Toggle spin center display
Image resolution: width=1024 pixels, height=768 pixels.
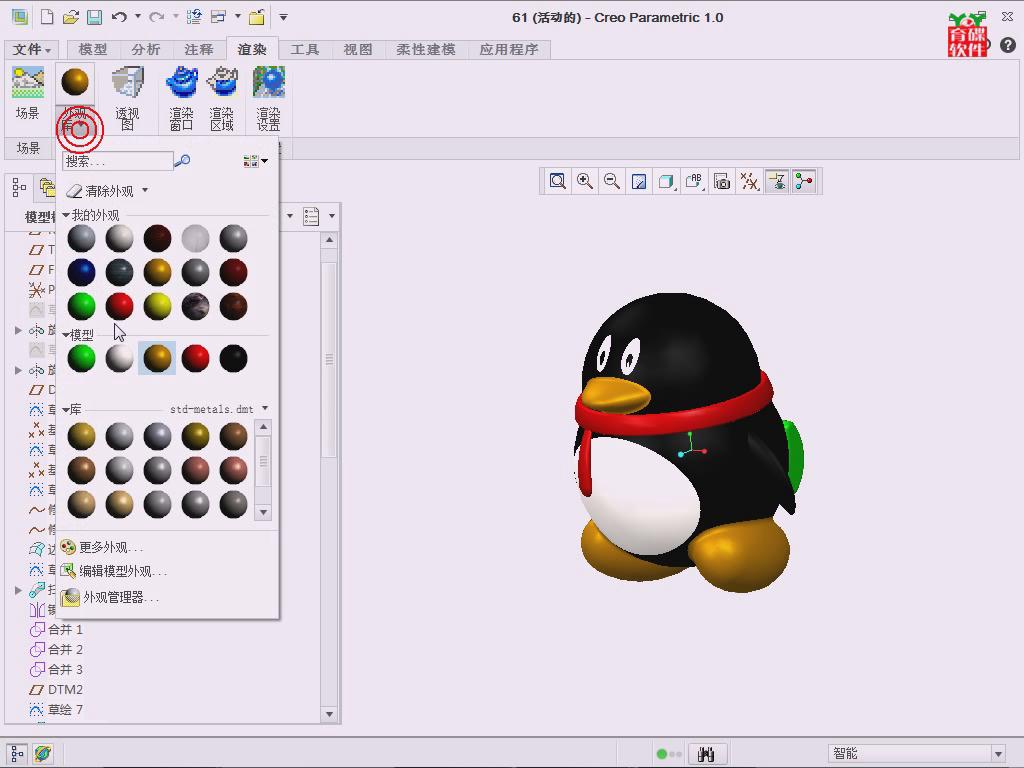804,181
